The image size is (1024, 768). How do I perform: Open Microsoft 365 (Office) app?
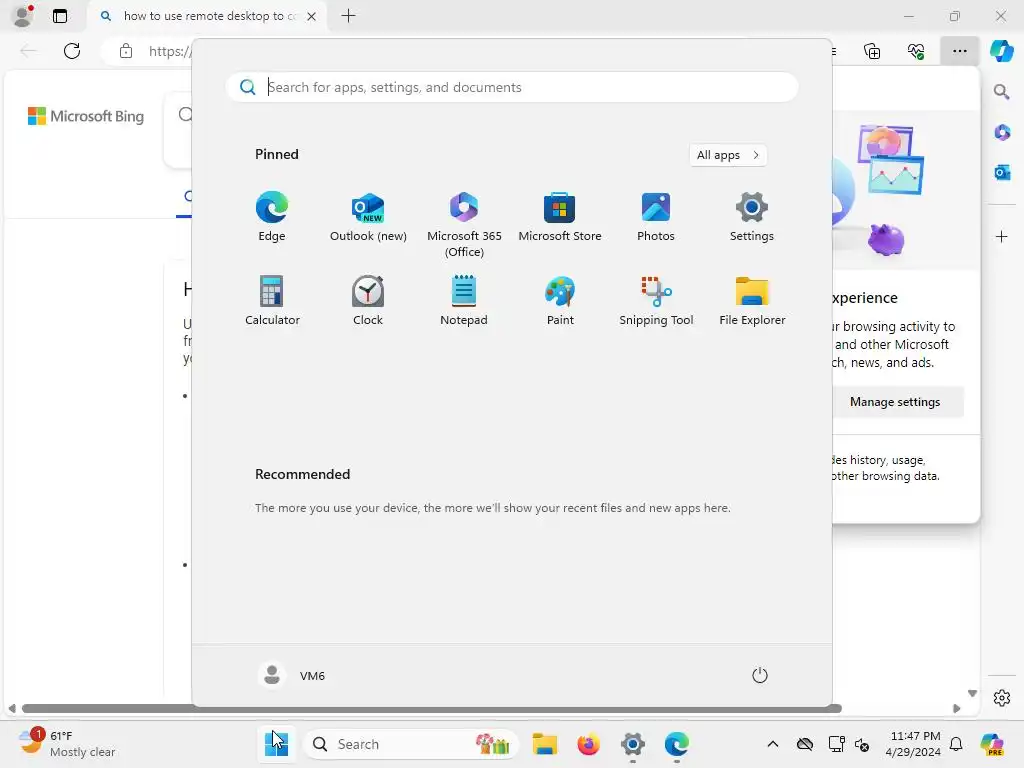[464, 225]
